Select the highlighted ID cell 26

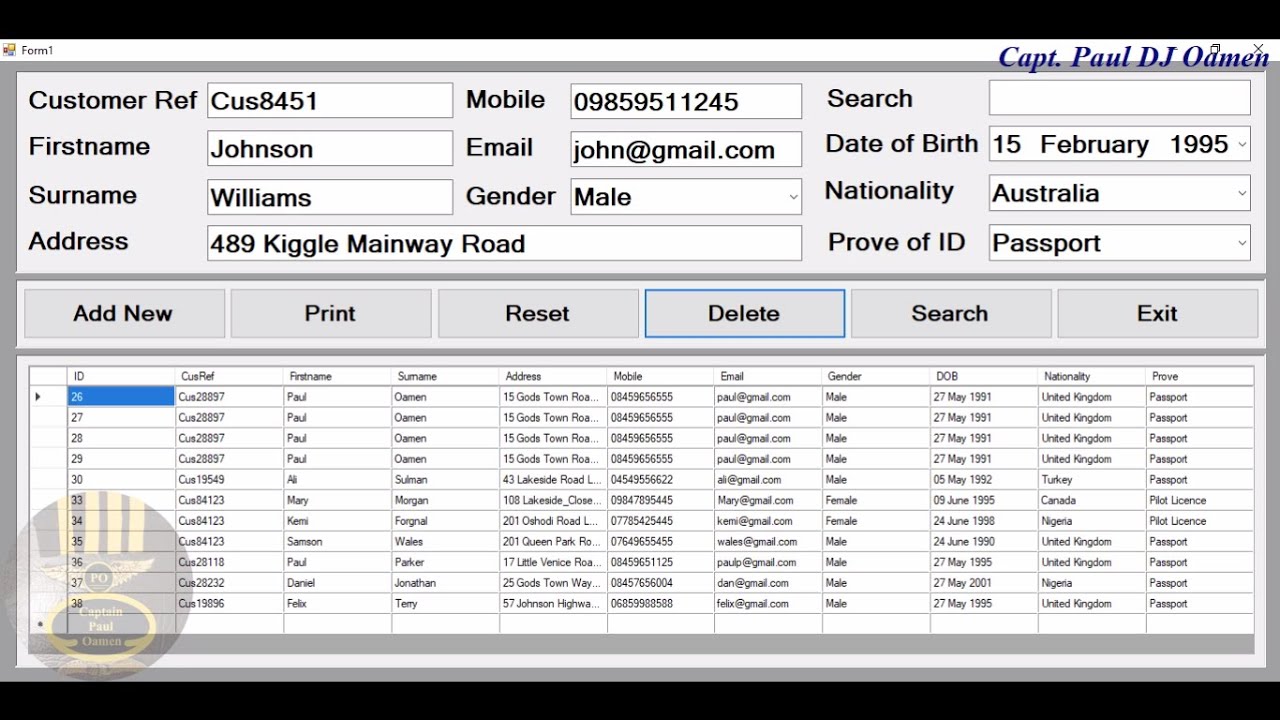121,397
